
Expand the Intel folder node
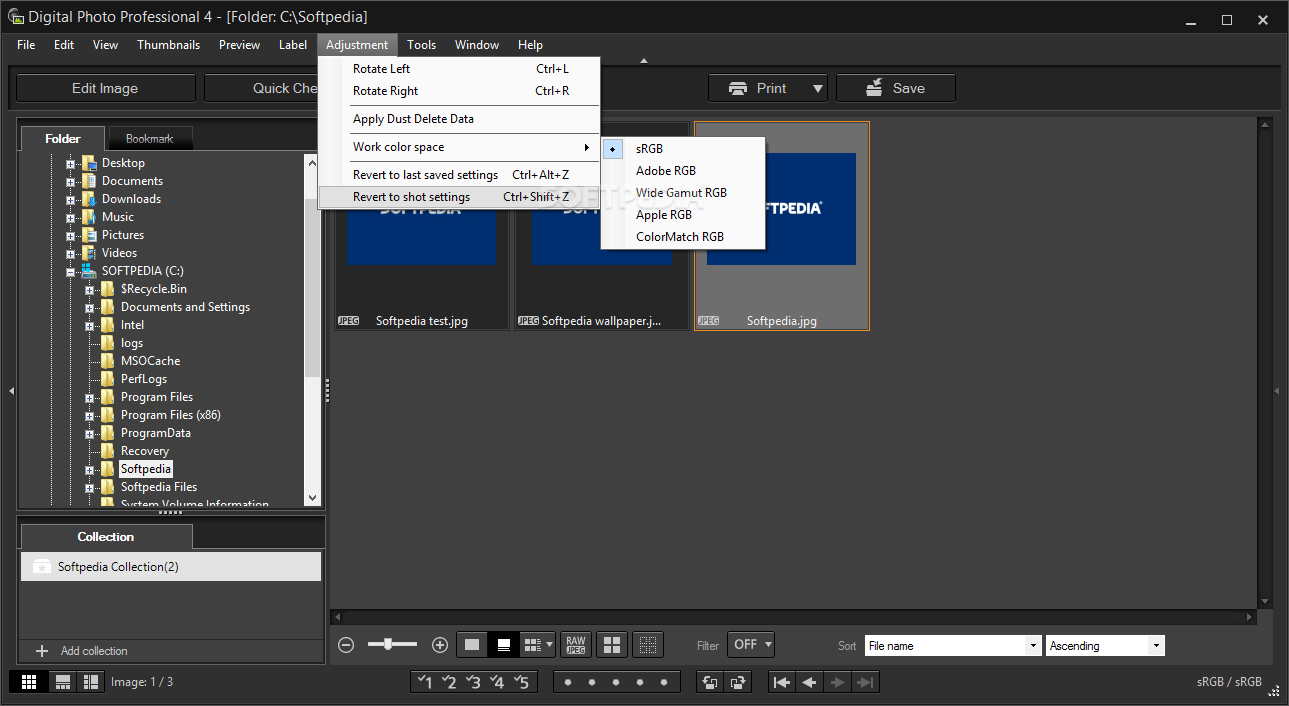[89, 326]
